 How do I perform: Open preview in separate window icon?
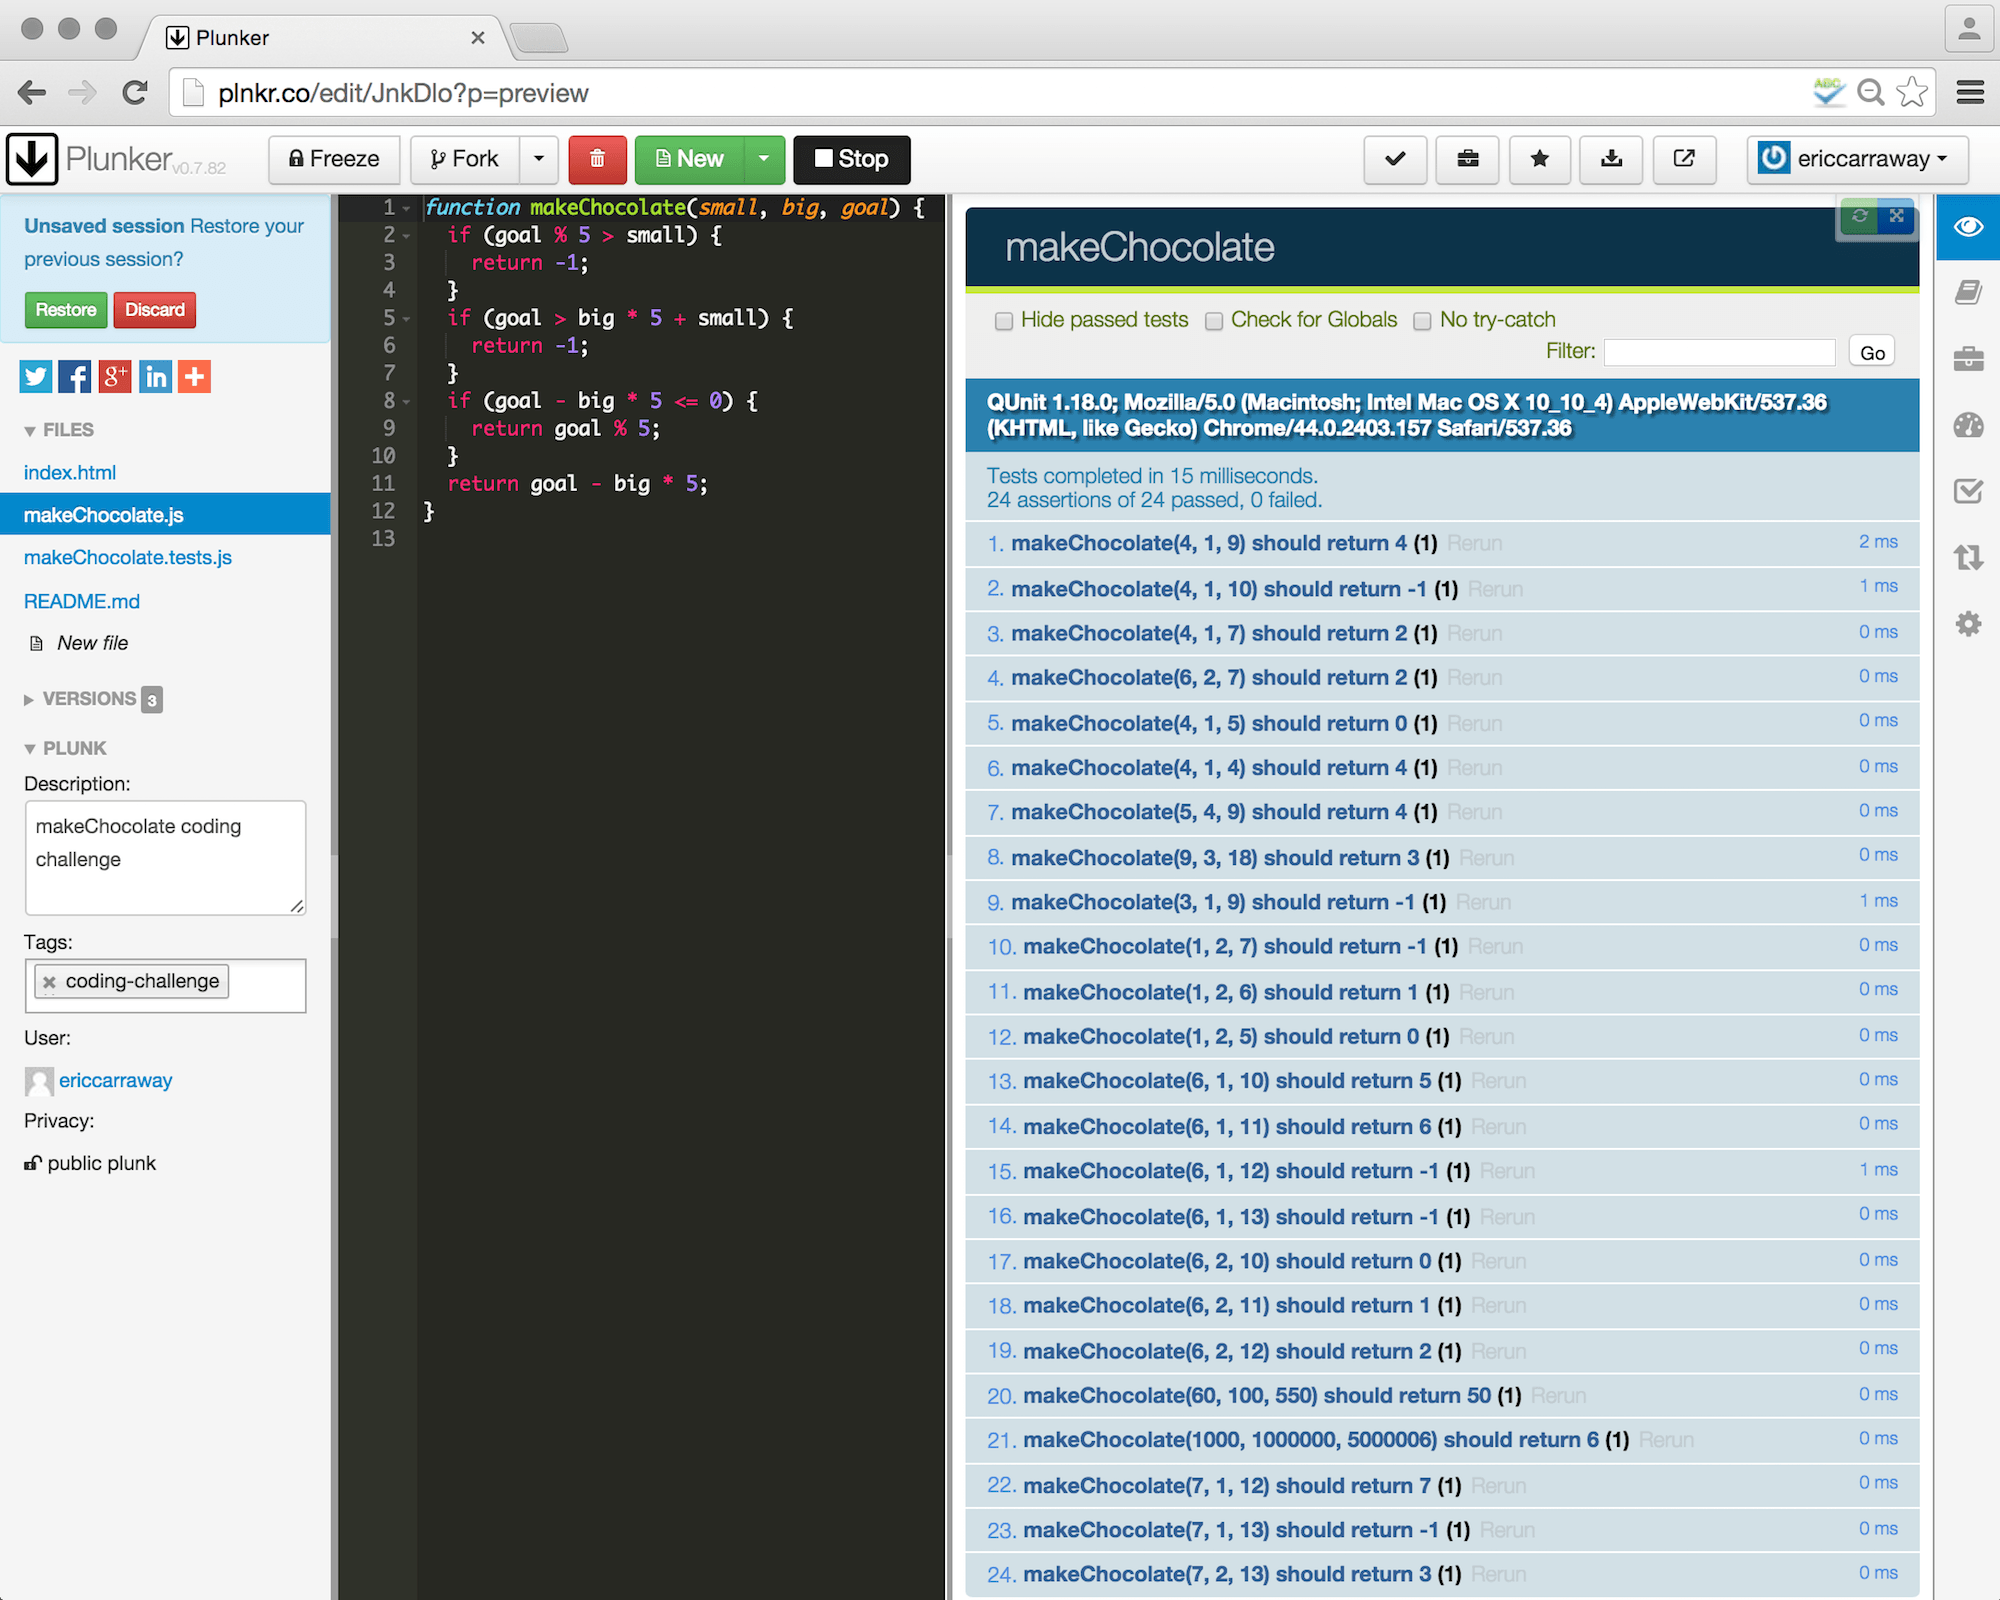click(1684, 159)
